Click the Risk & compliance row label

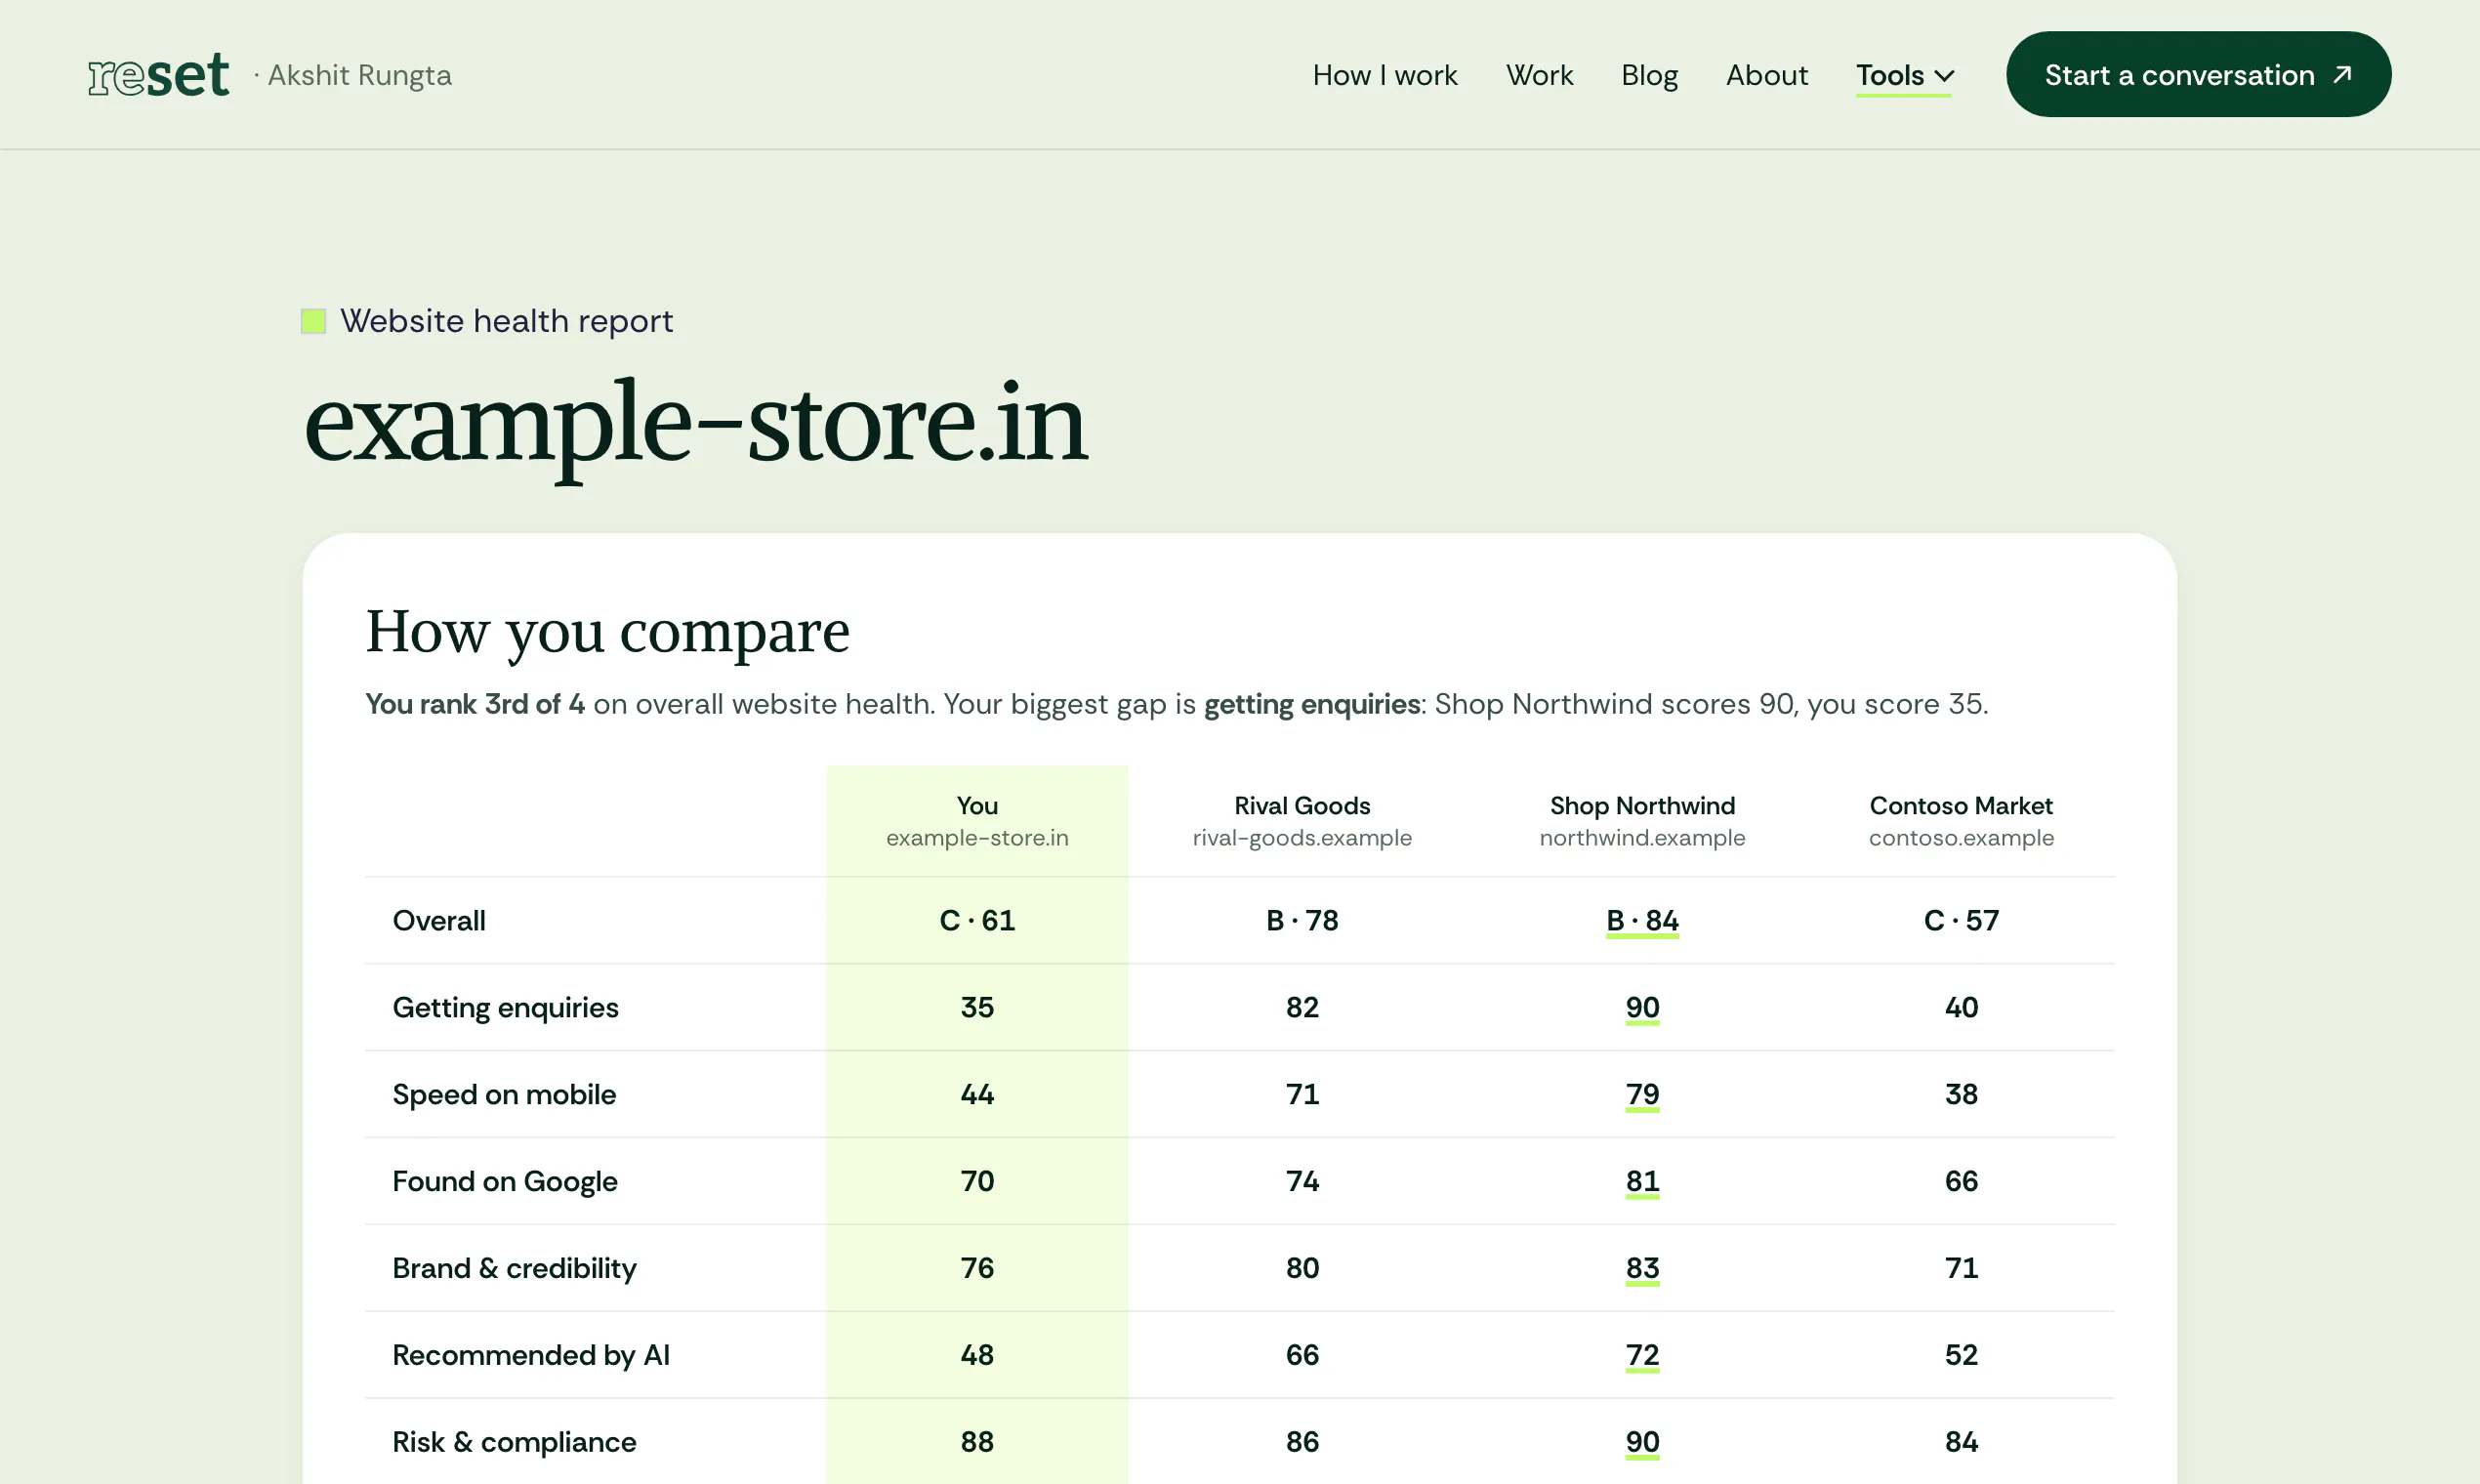514,1442
